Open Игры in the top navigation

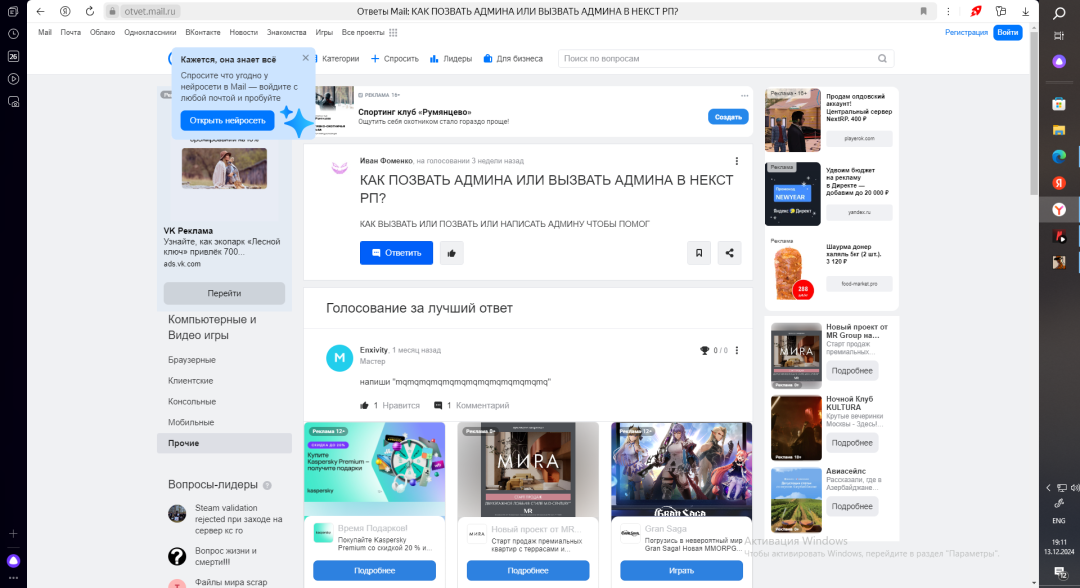pos(324,32)
